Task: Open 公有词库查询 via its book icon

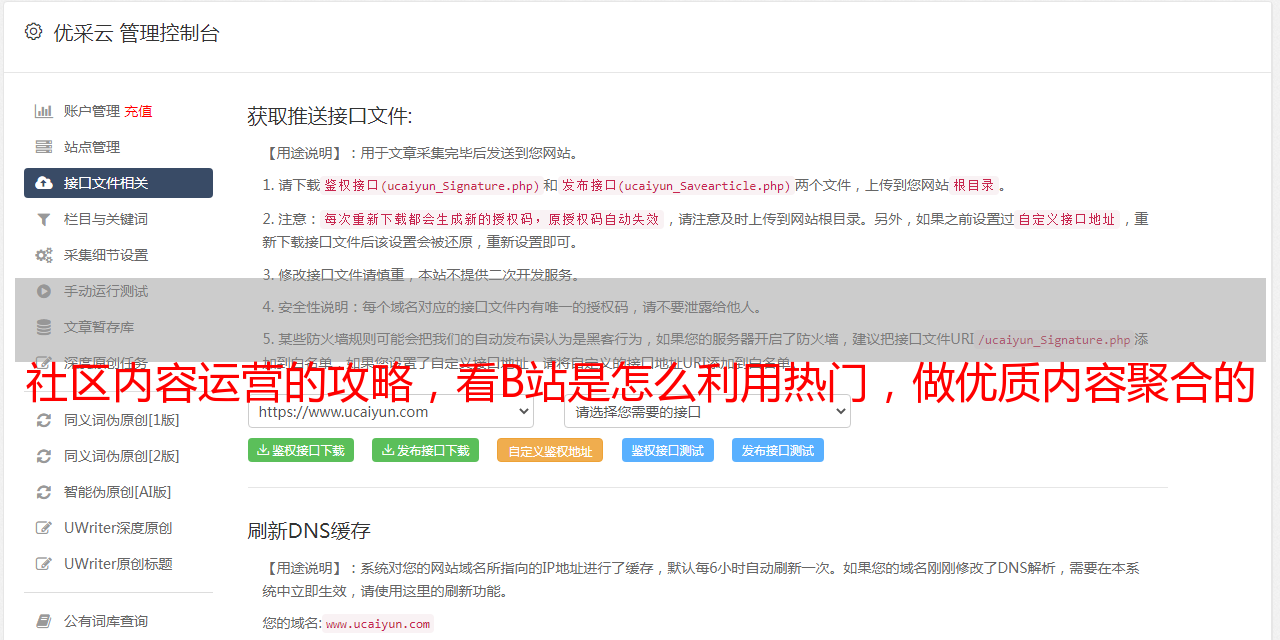Action: click(44, 621)
